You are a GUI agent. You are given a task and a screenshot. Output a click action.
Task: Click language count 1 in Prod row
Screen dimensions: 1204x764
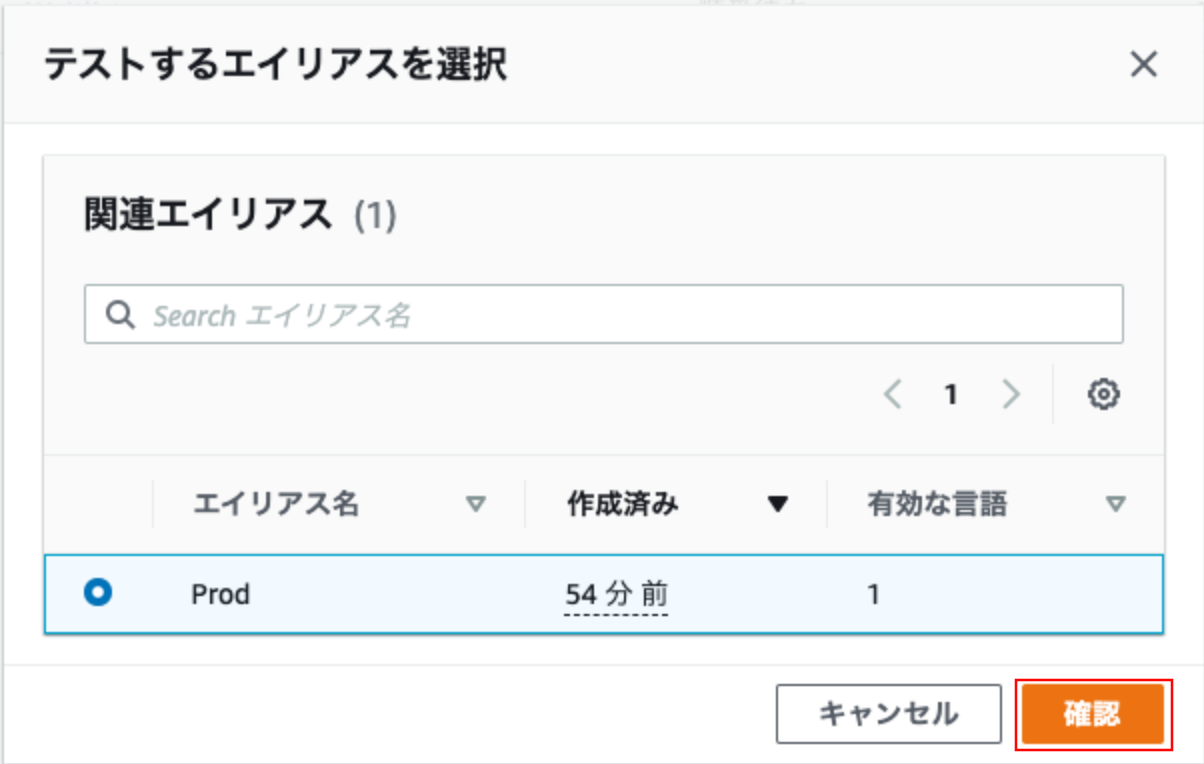pos(873,595)
